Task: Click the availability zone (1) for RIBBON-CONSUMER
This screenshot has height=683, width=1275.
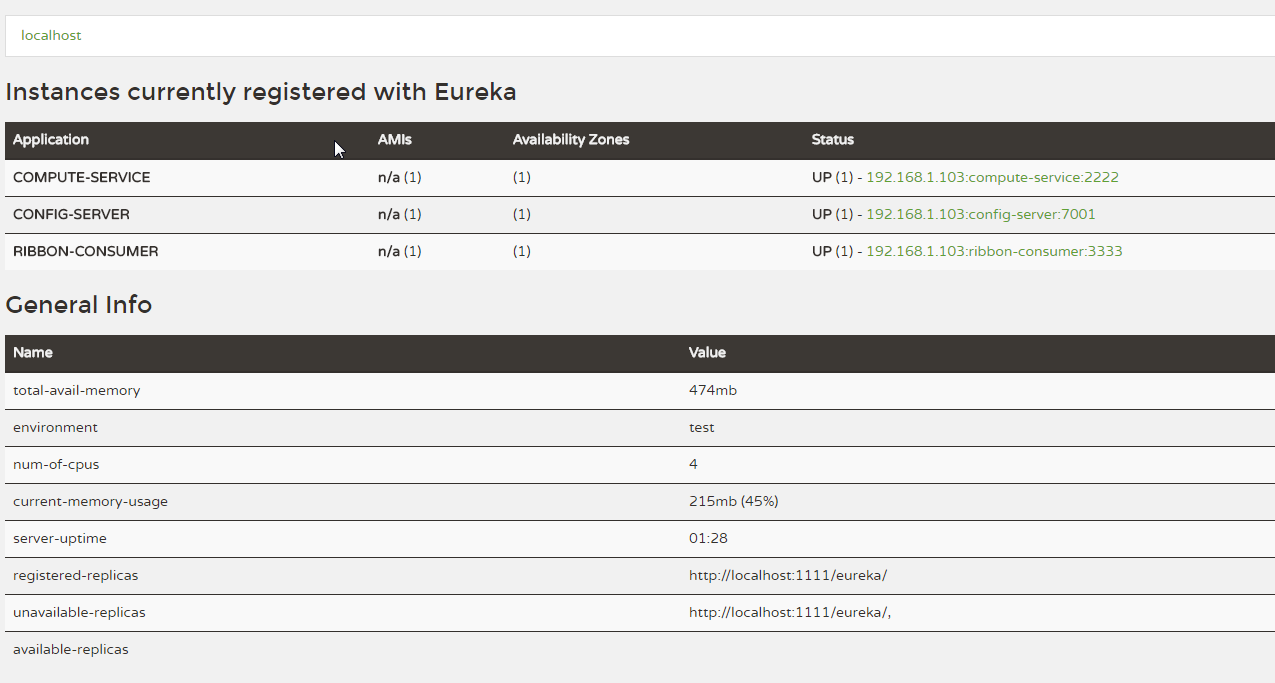Action: 522,251
